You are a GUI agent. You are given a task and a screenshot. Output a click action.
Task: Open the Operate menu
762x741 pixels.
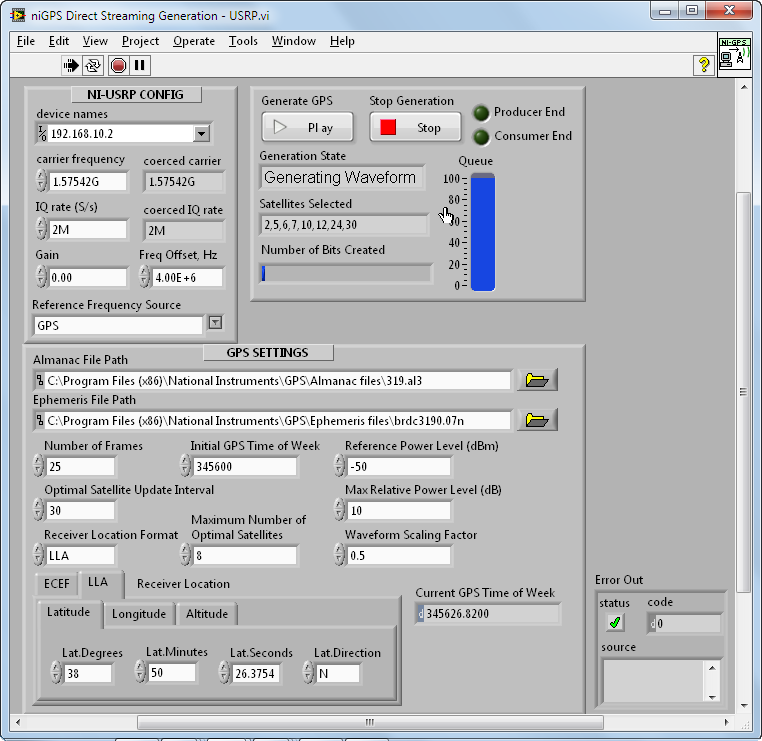tap(194, 41)
